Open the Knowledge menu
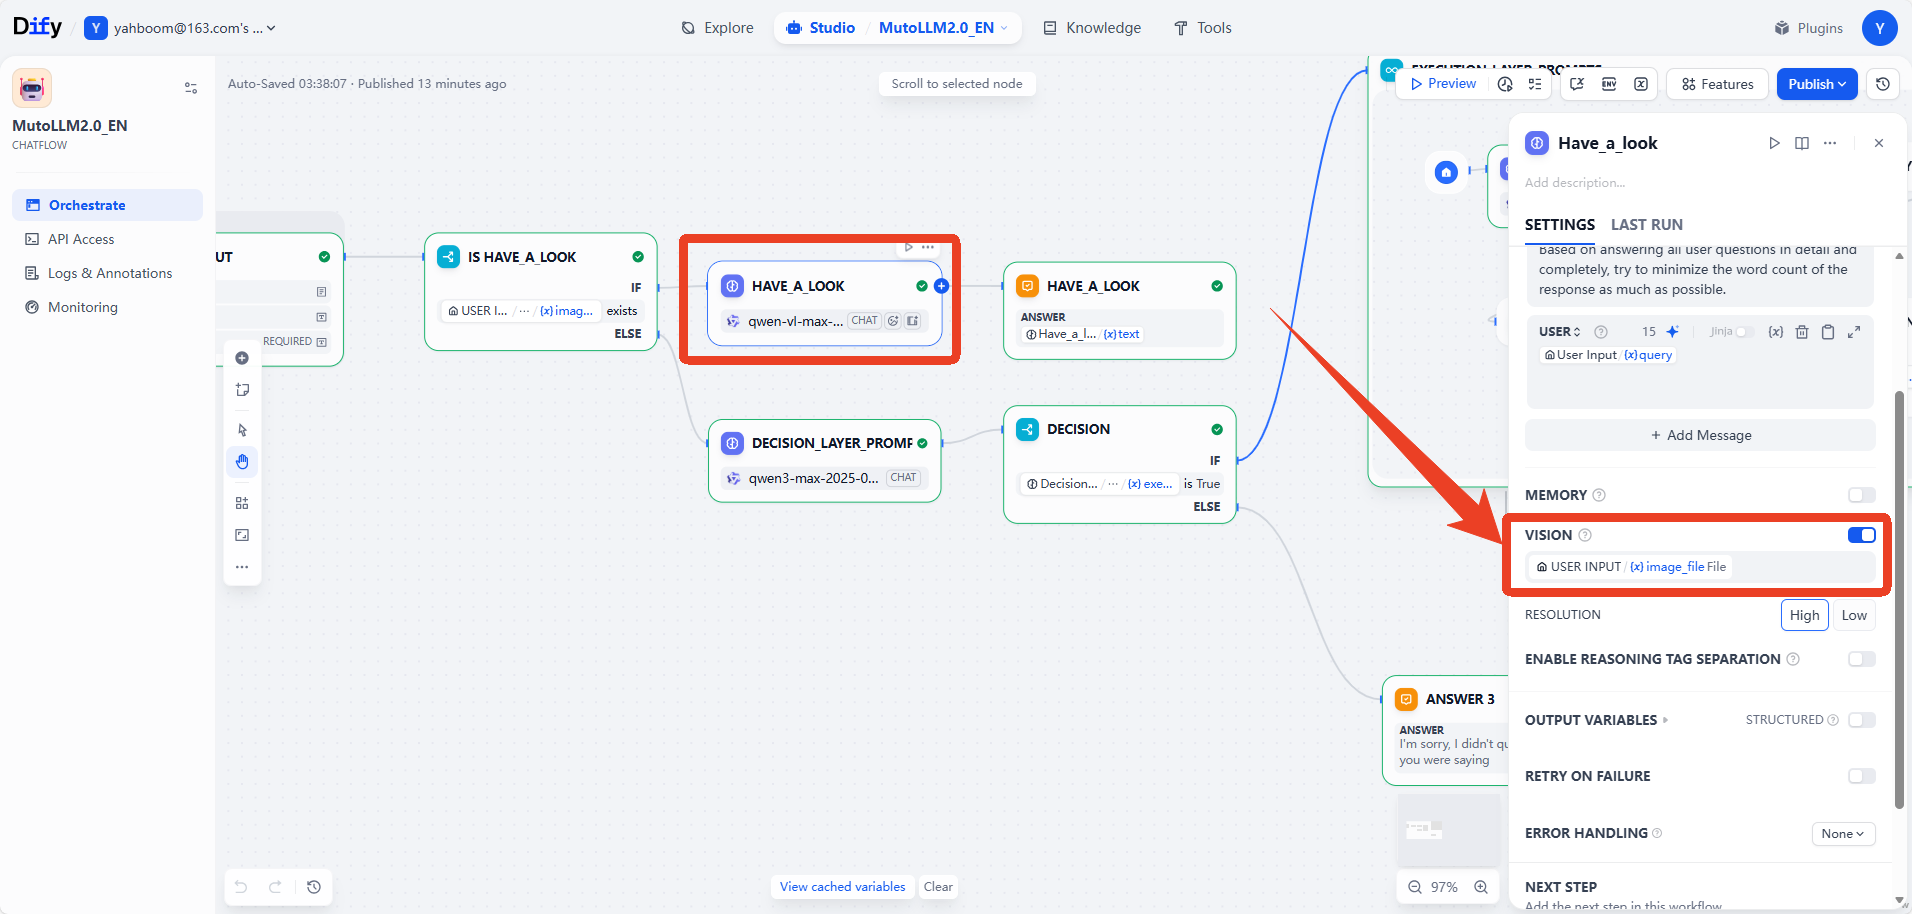Viewport: 1912px width, 914px height. pyautogui.click(x=1092, y=28)
